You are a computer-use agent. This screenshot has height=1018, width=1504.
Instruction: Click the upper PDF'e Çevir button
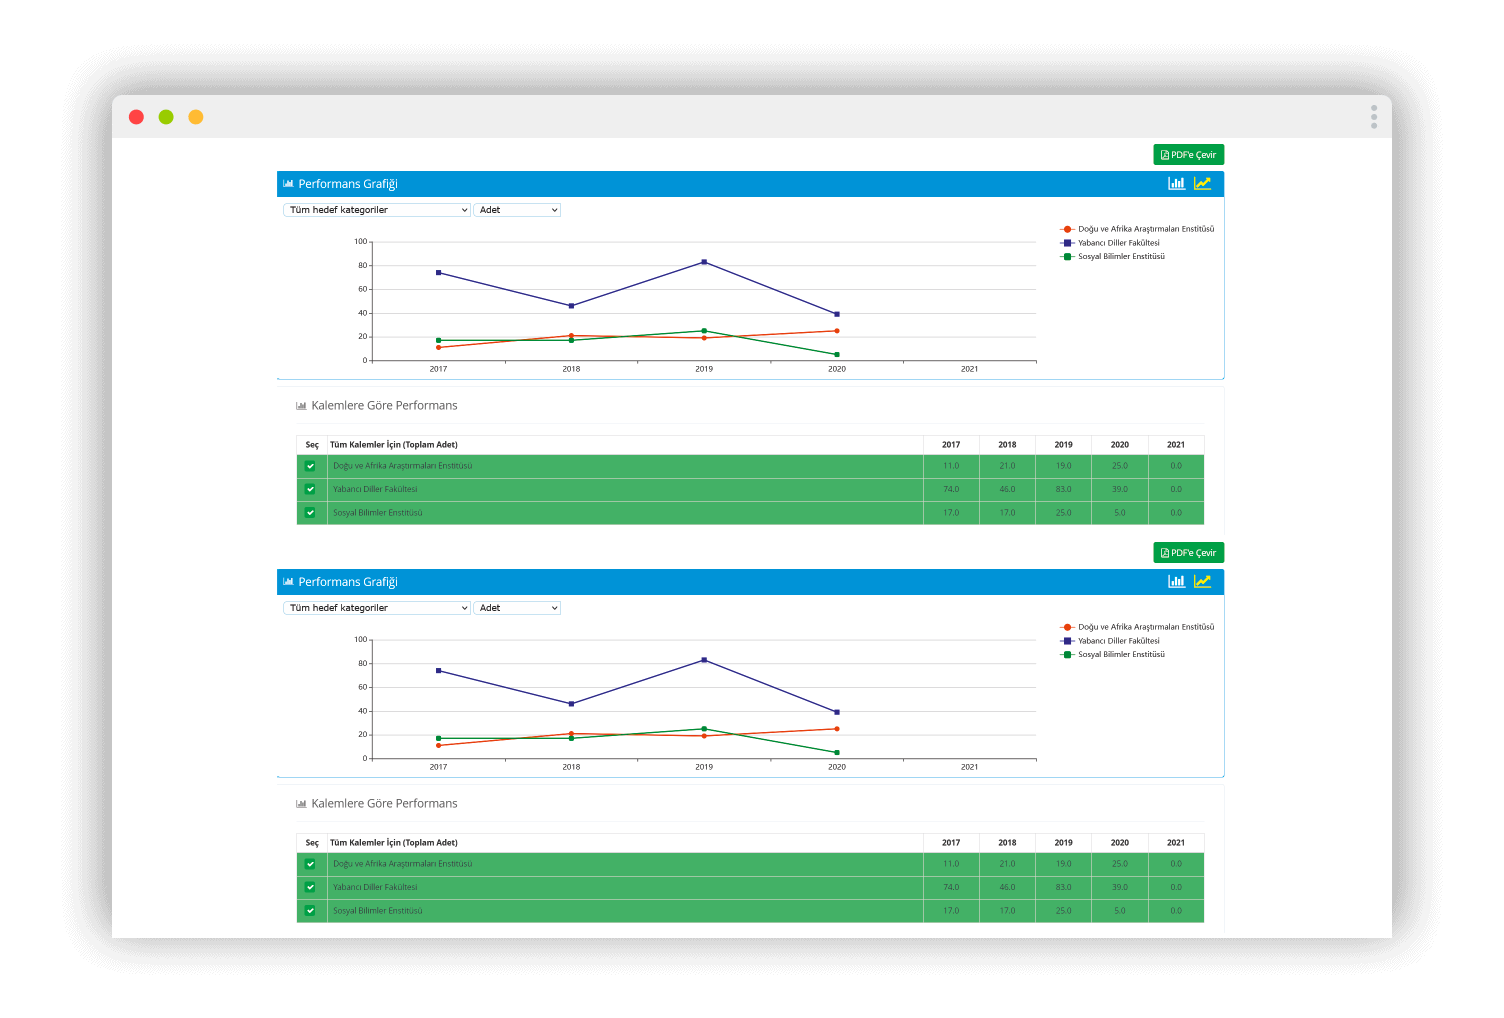pyautogui.click(x=1188, y=155)
